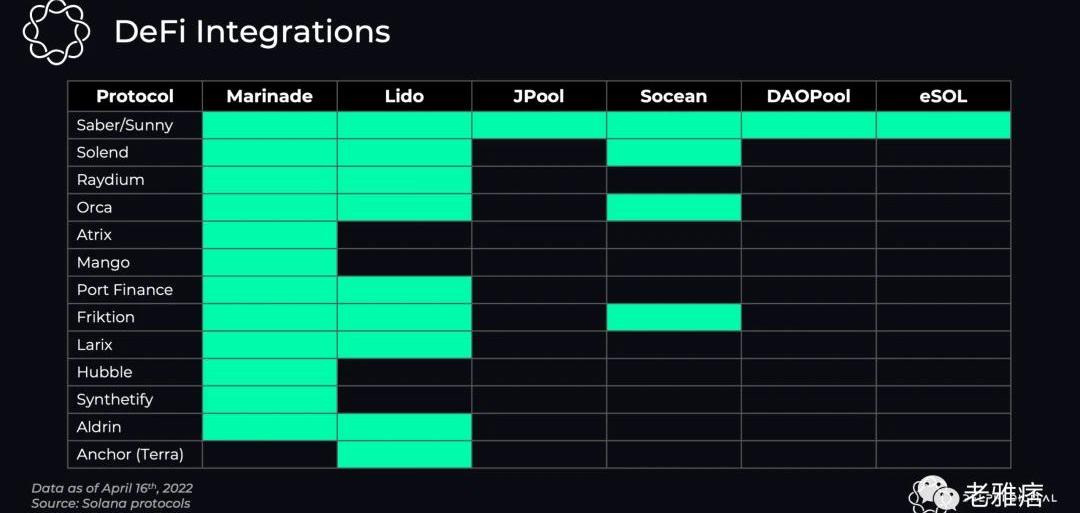
Task: Click the eSOL column header
Action: (942, 97)
